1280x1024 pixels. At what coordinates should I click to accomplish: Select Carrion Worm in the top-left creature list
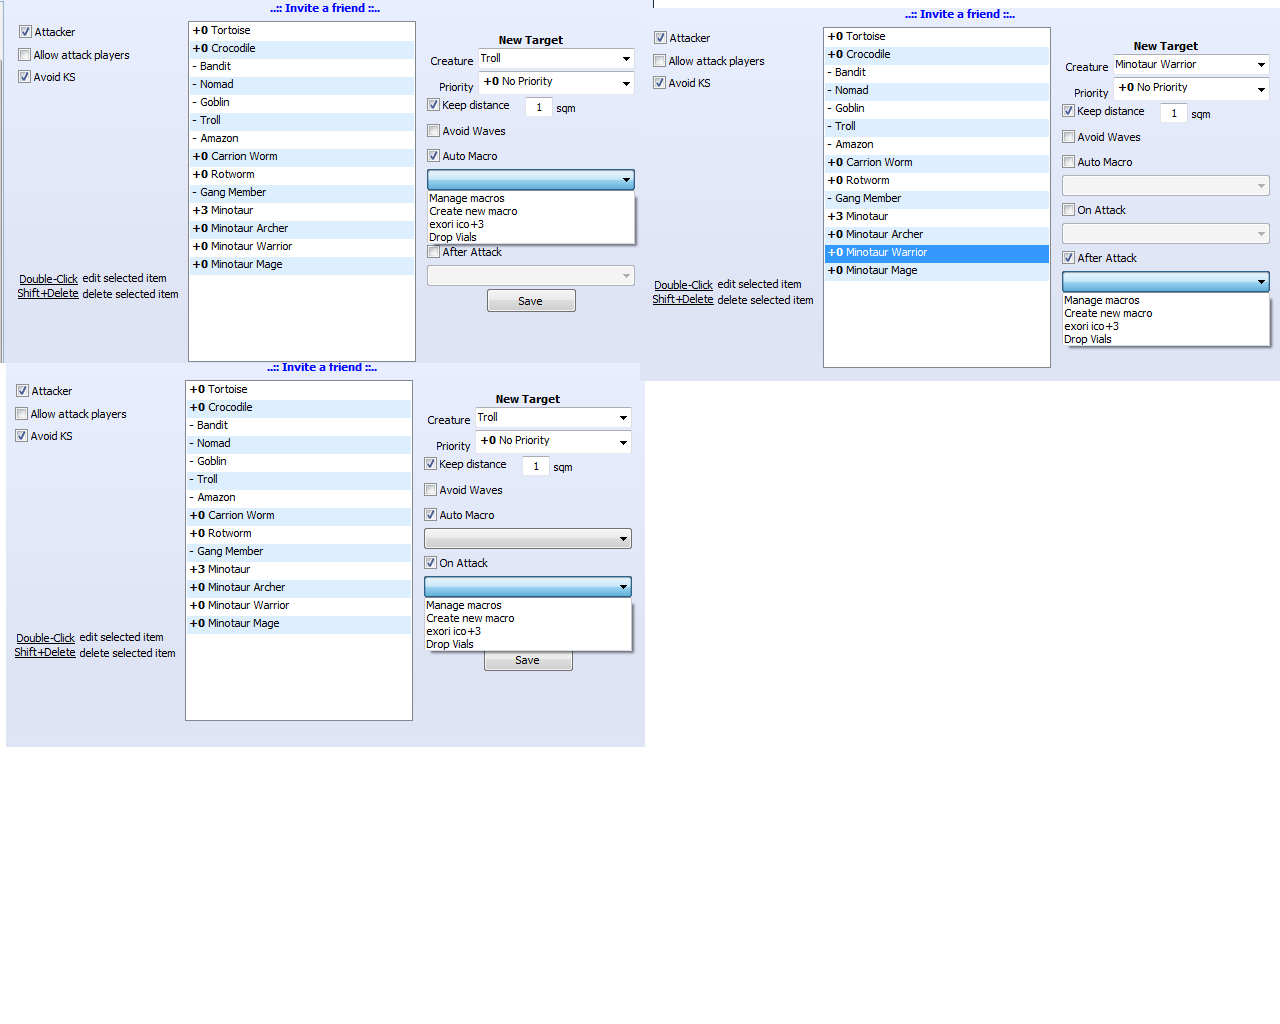click(244, 157)
